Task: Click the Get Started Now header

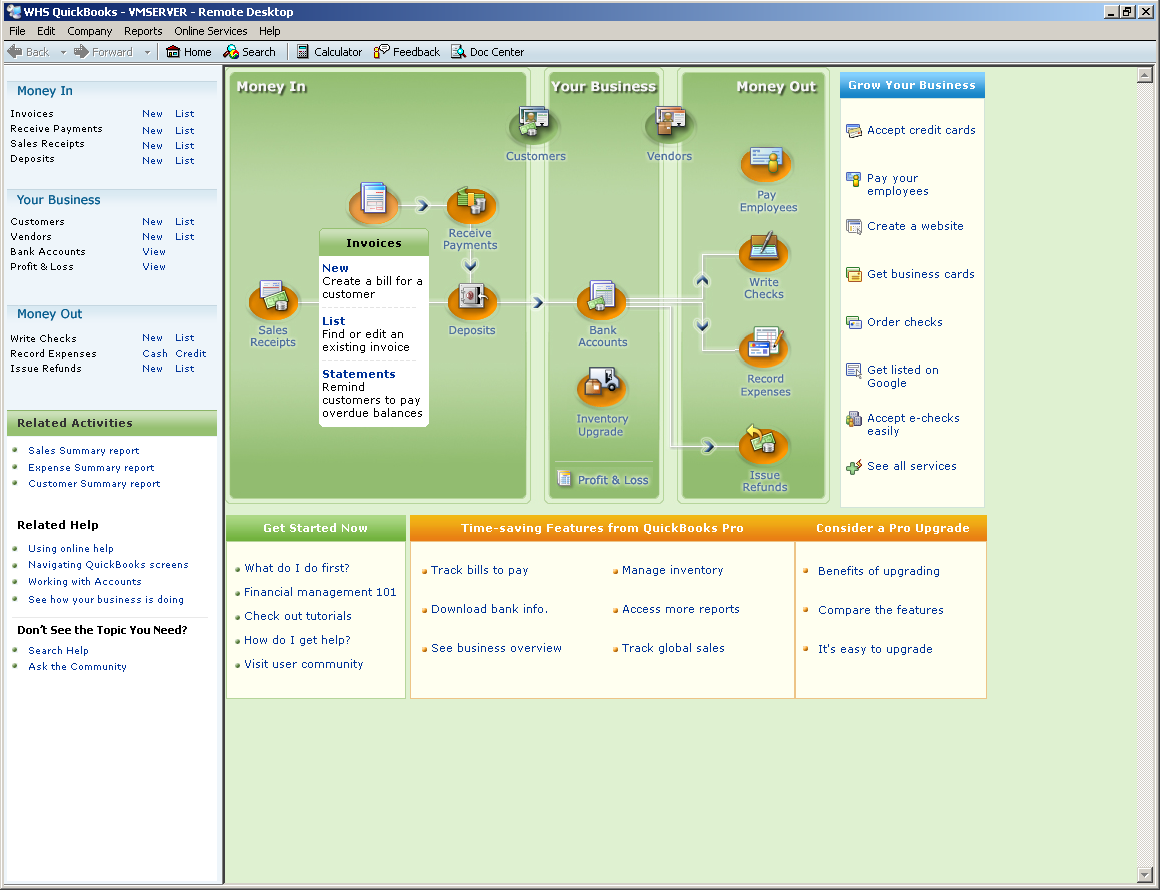Action: coord(316,528)
